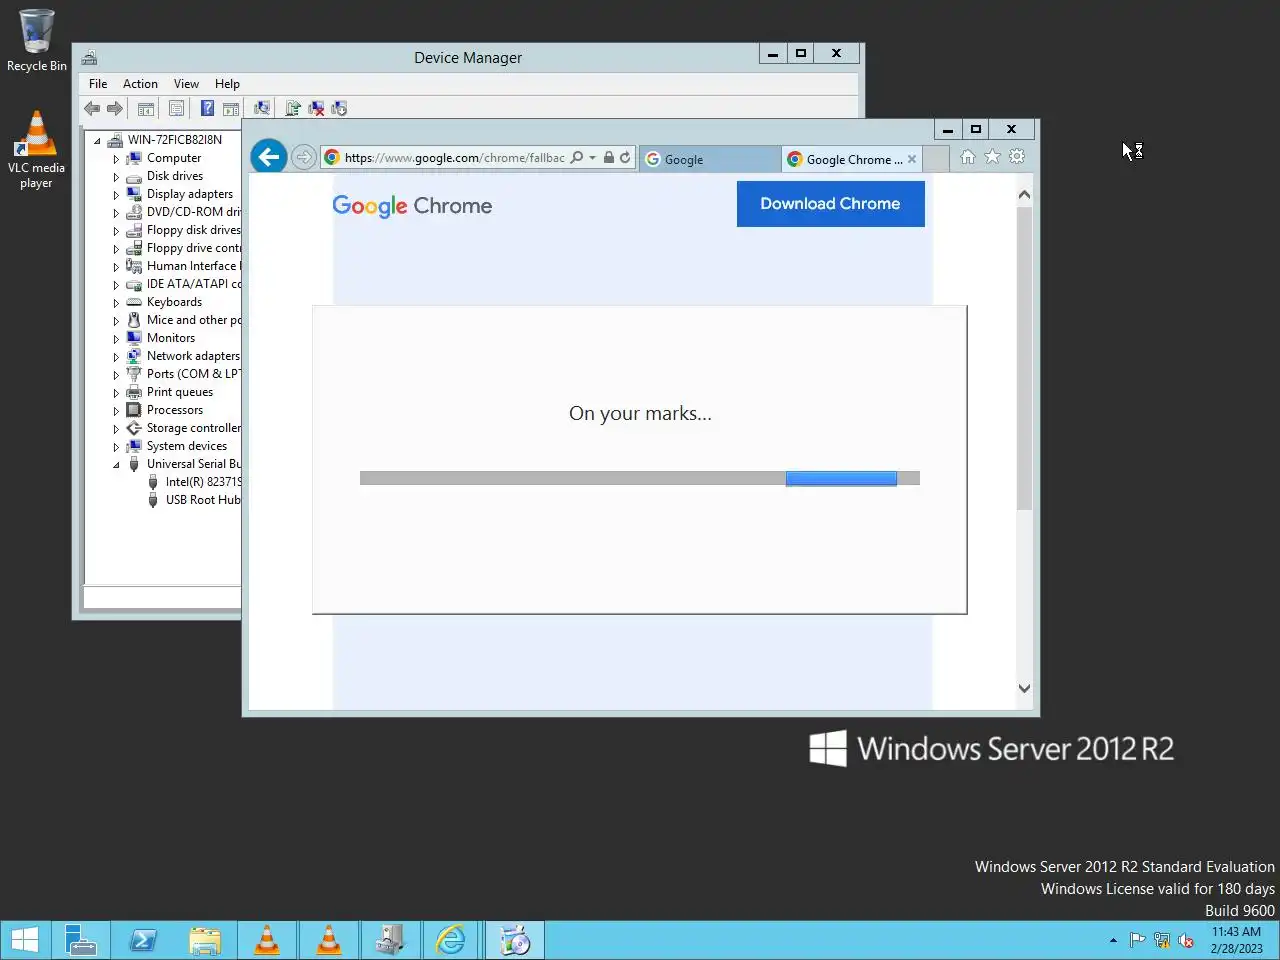Open the Windows Start button
1280x960 pixels.
click(x=24, y=940)
